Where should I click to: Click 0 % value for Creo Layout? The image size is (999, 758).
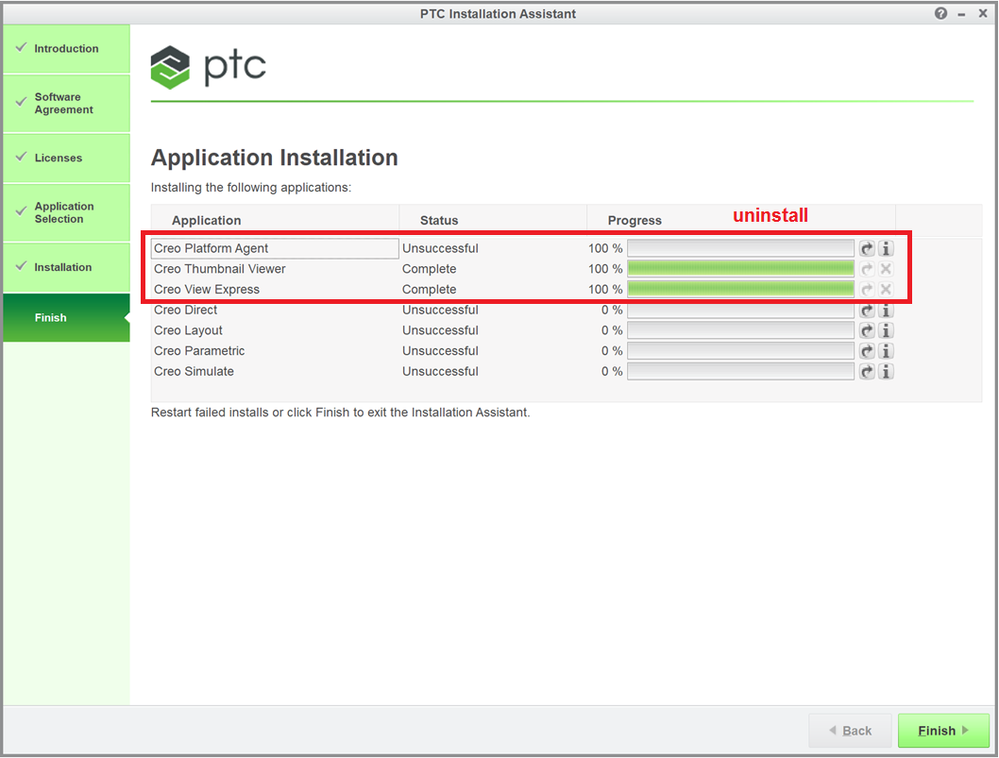[x=612, y=331]
